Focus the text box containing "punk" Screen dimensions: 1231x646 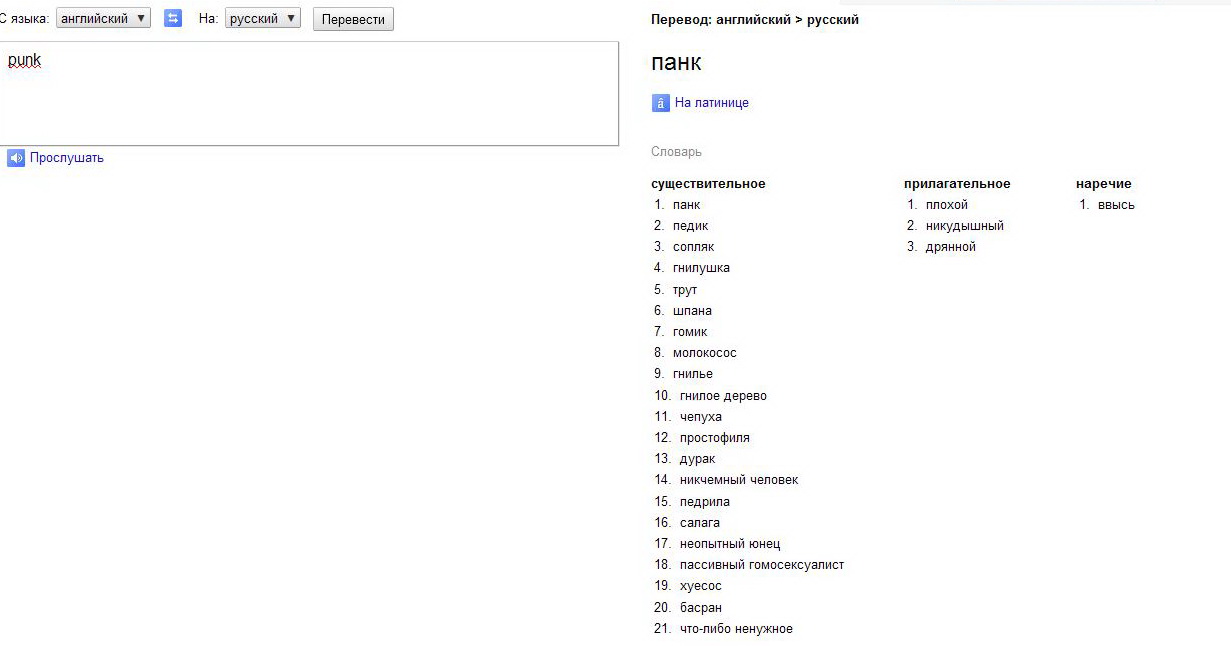[x=308, y=93]
